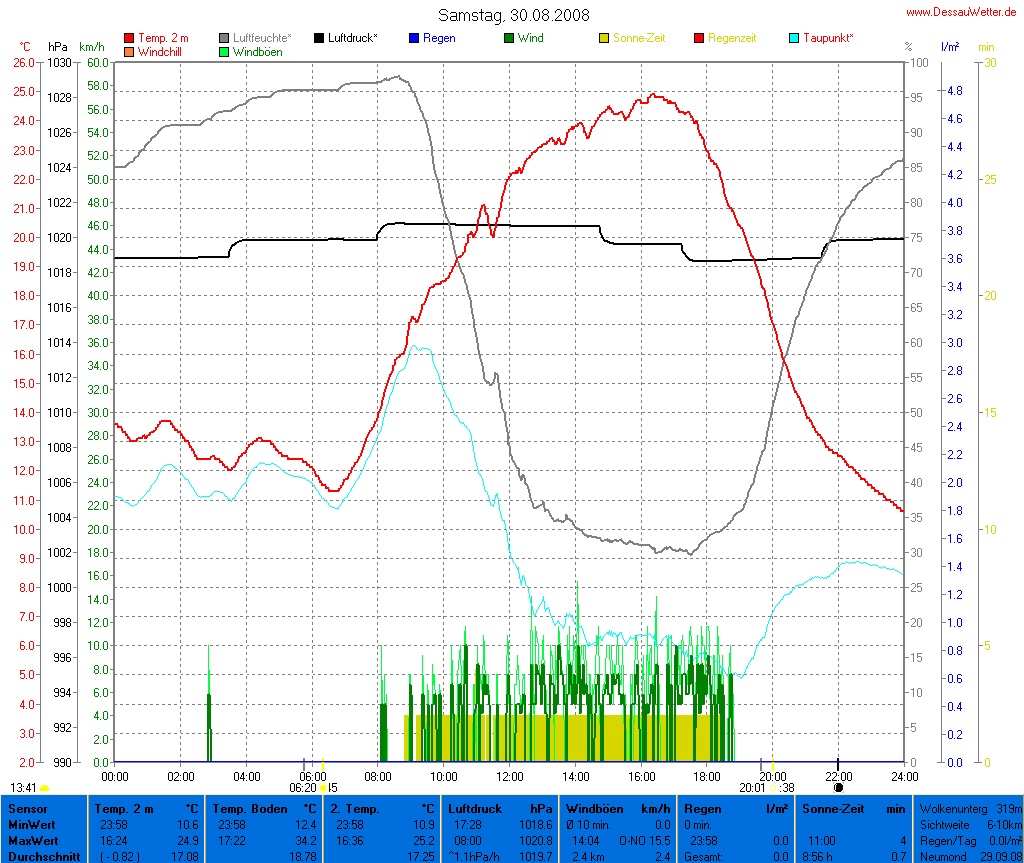Viewport: 1024px width, 863px height.
Task: Click the gray Luftfeuchte legend square
Action: (x=224, y=38)
